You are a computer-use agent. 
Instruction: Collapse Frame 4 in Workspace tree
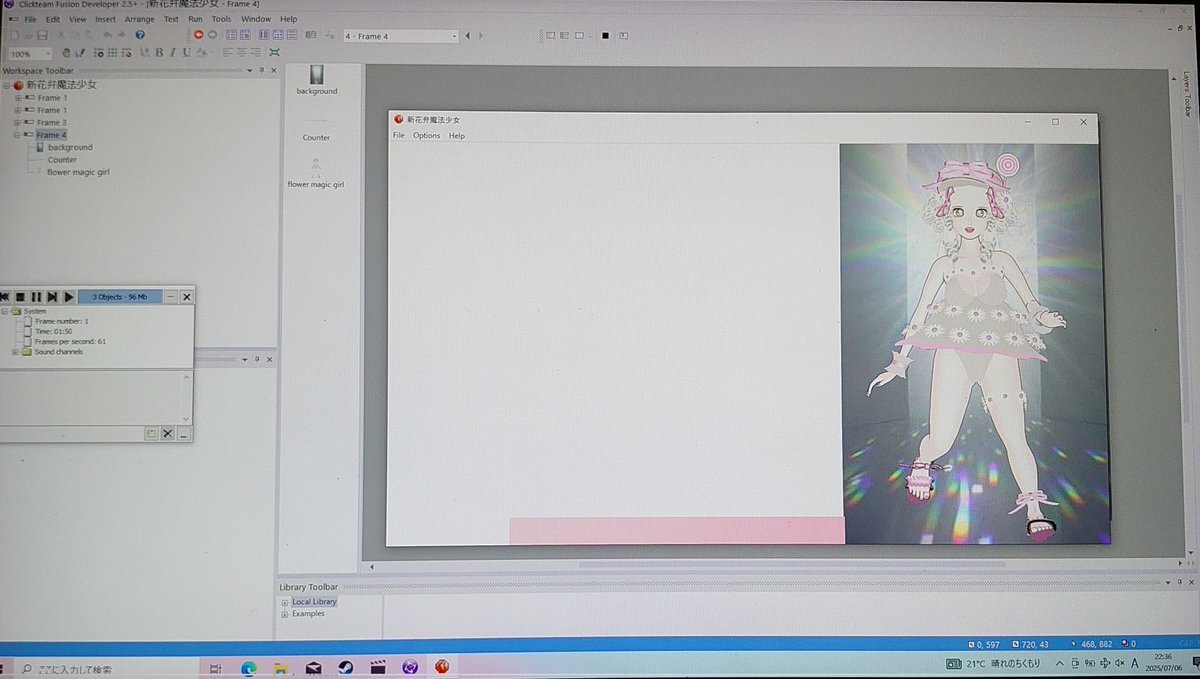pos(17,134)
